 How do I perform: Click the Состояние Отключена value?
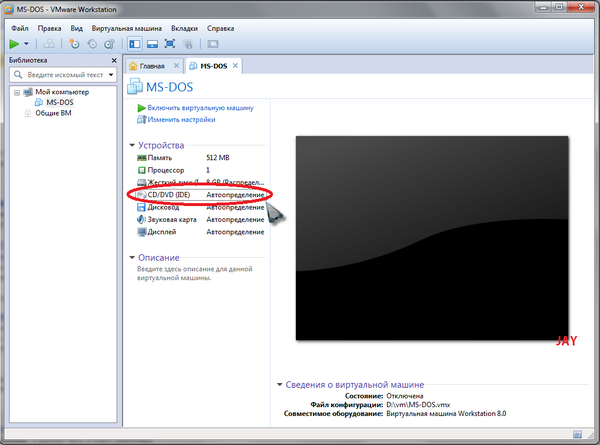coord(405,396)
